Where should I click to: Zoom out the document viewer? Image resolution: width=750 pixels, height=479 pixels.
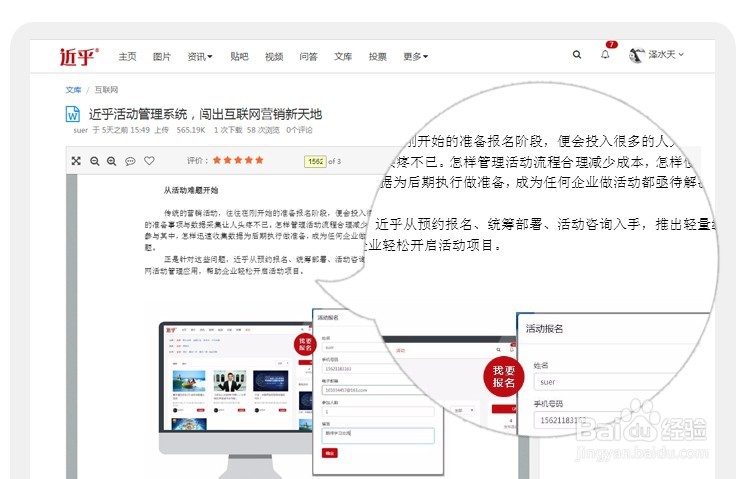coord(95,161)
